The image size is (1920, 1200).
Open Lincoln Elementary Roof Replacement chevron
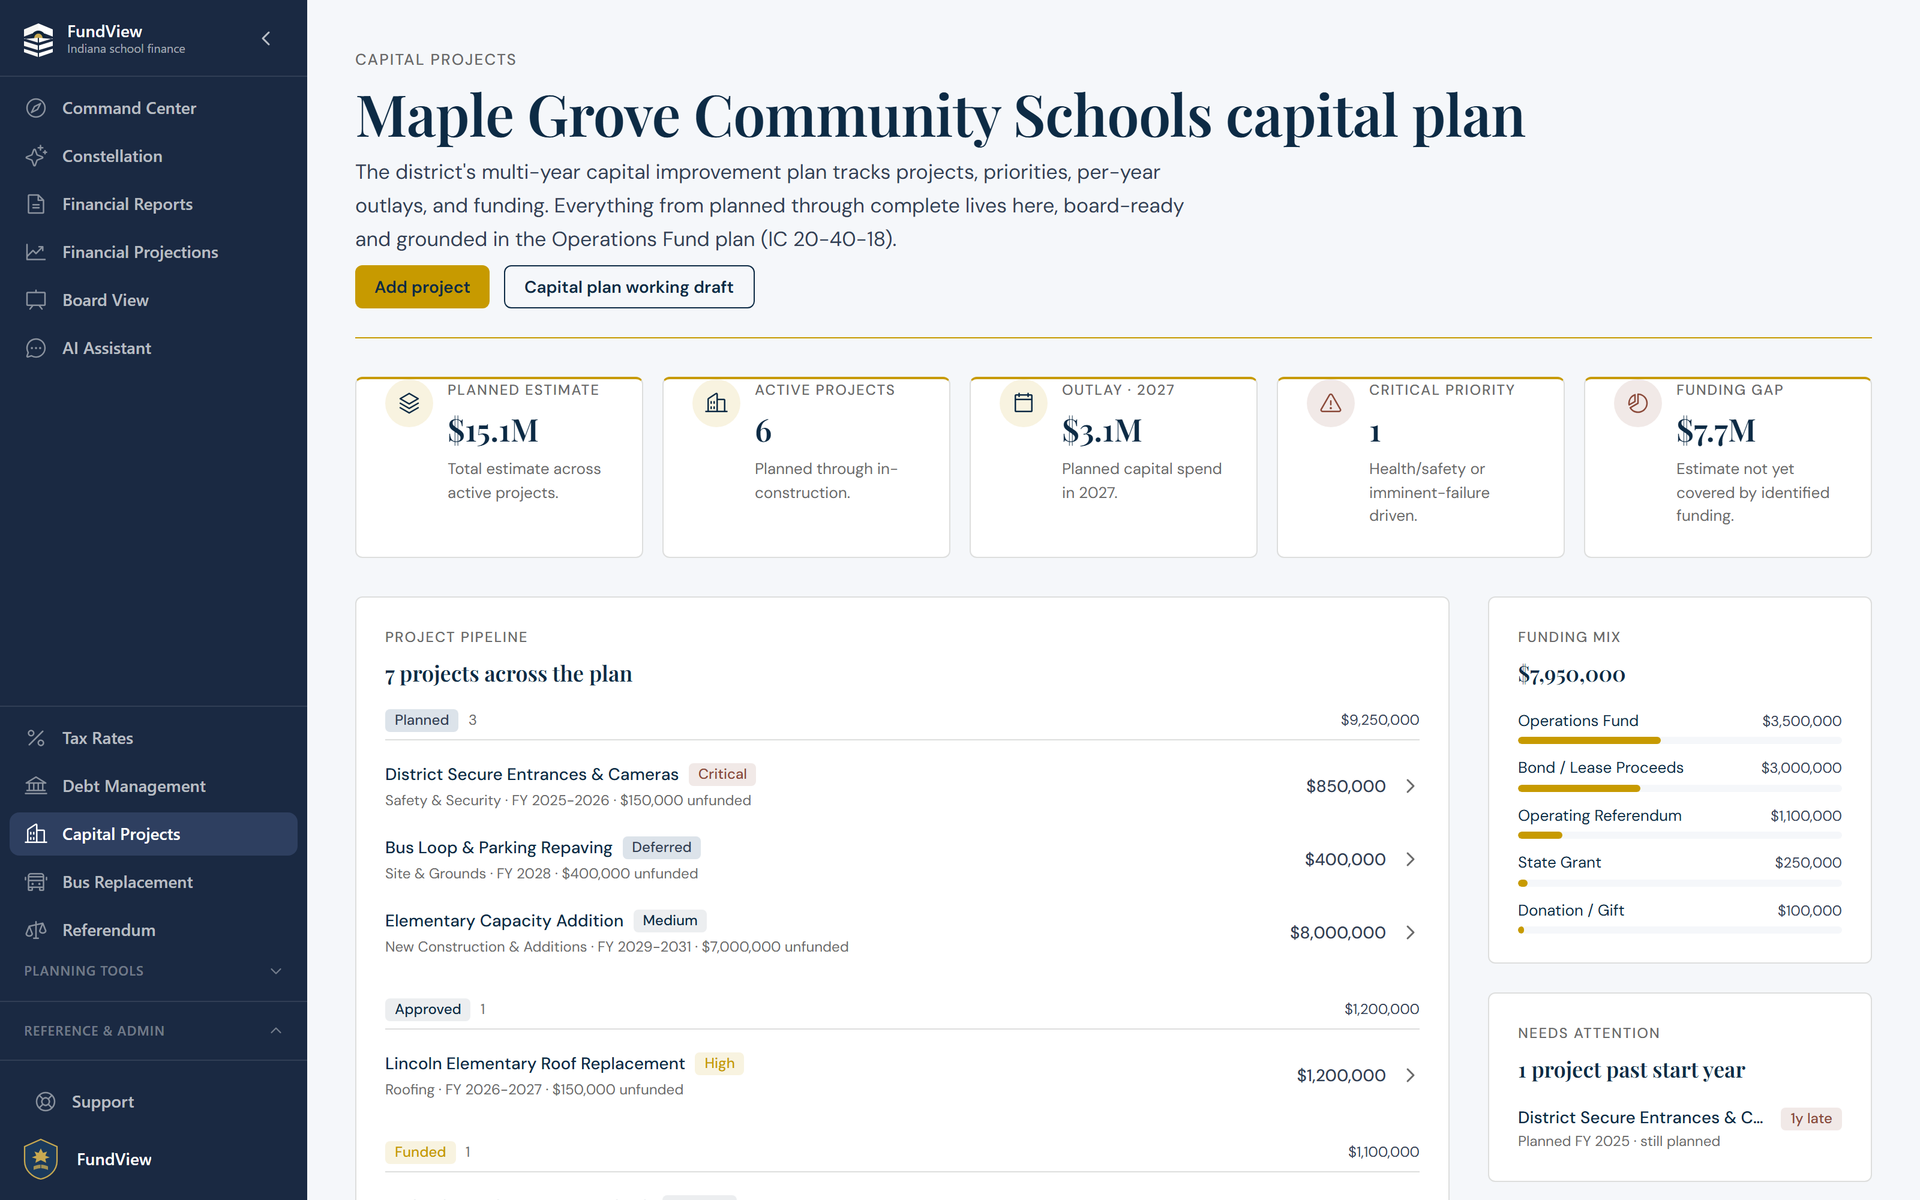pyautogui.click(x=1410, y=1075)
